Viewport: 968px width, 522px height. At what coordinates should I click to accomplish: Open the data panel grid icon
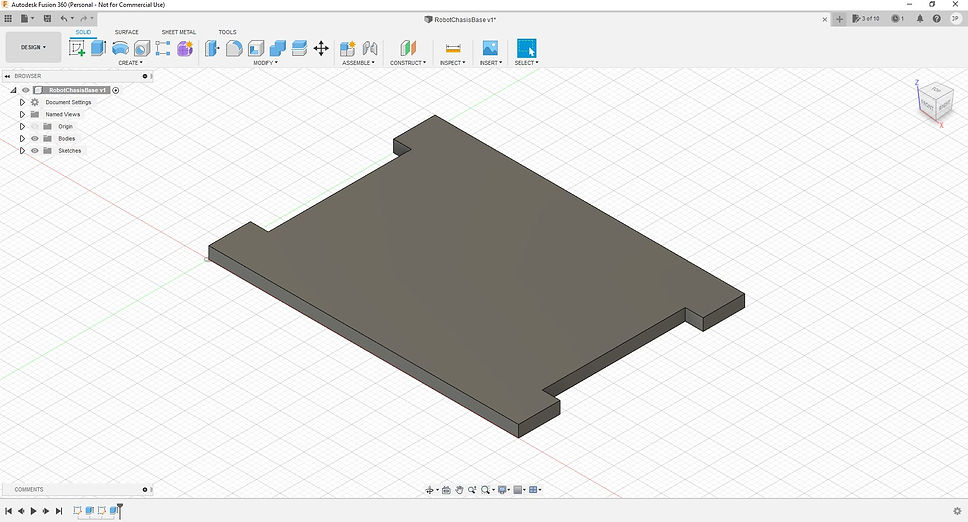(8, 19)
